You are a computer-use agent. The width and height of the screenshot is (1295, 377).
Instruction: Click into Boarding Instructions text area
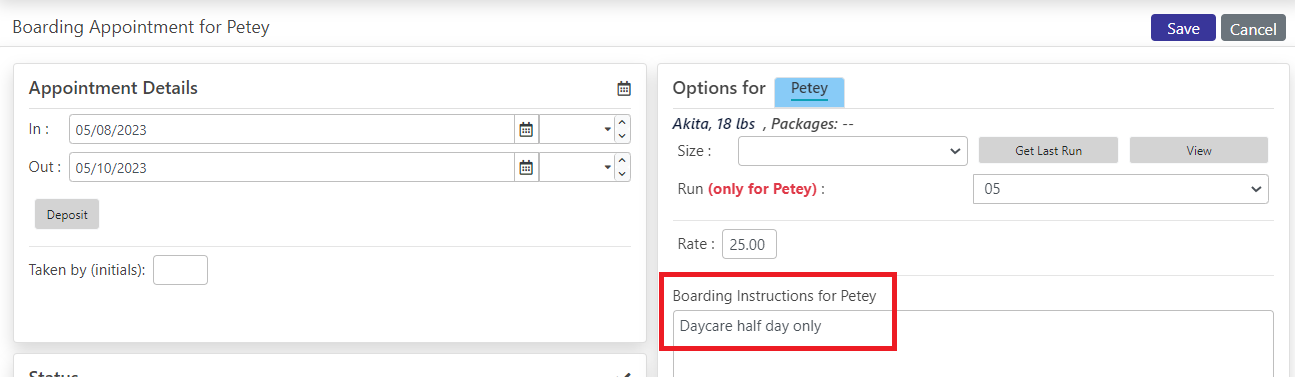coord(973,343)
